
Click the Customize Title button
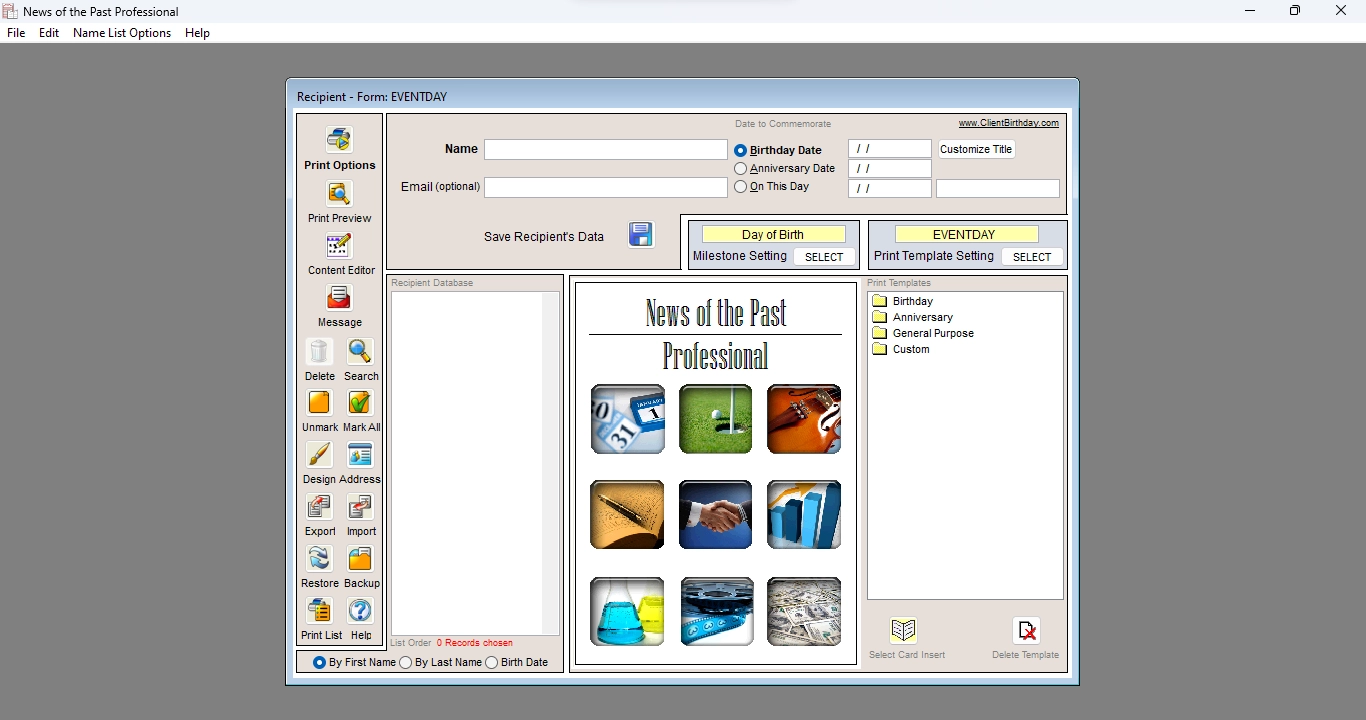975,149
